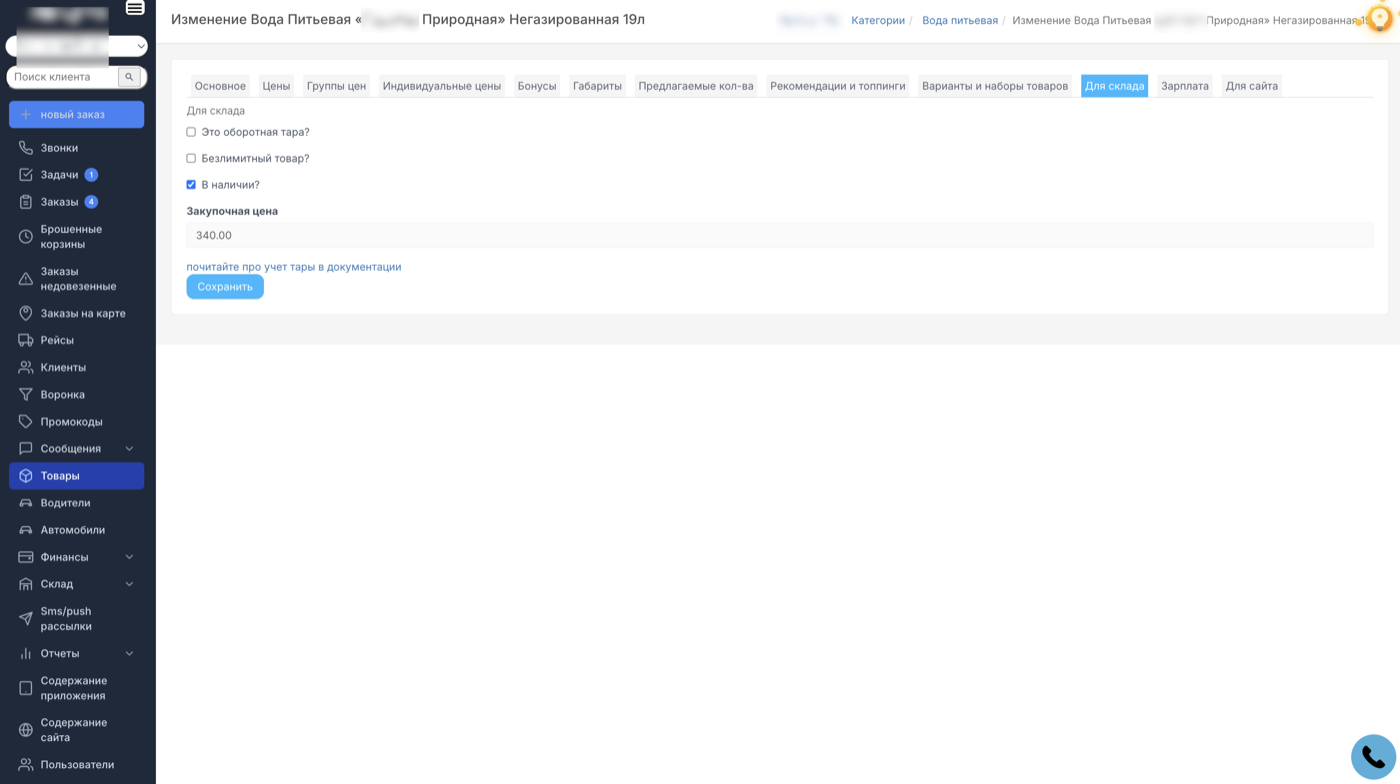Screen dimensions: 1400x784
Task: Click the 'новый заказ' button
Action: click(x=76, y=115)
